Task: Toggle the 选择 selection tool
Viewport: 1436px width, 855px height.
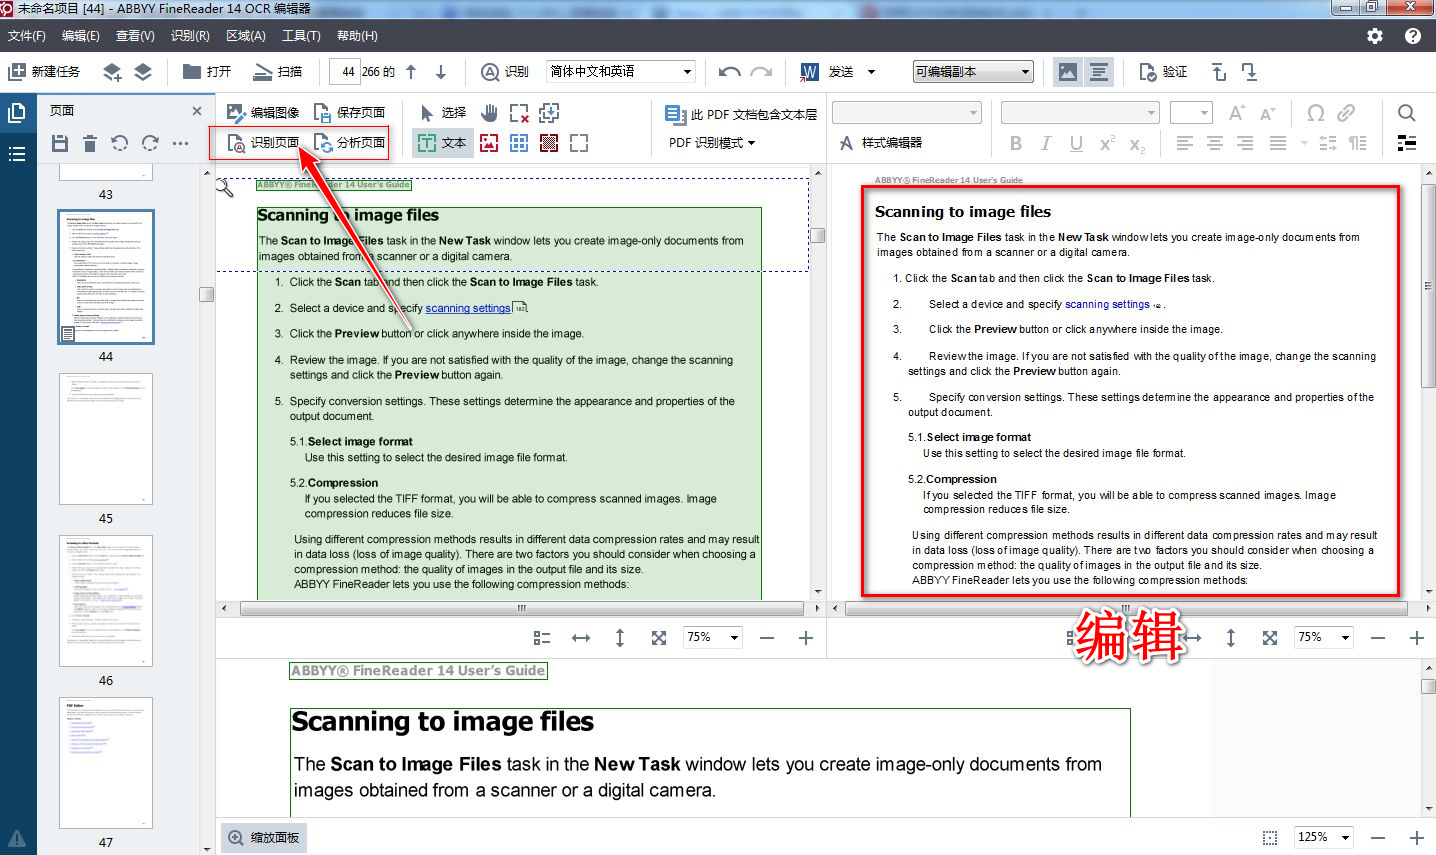Action: tap(443, 112)
